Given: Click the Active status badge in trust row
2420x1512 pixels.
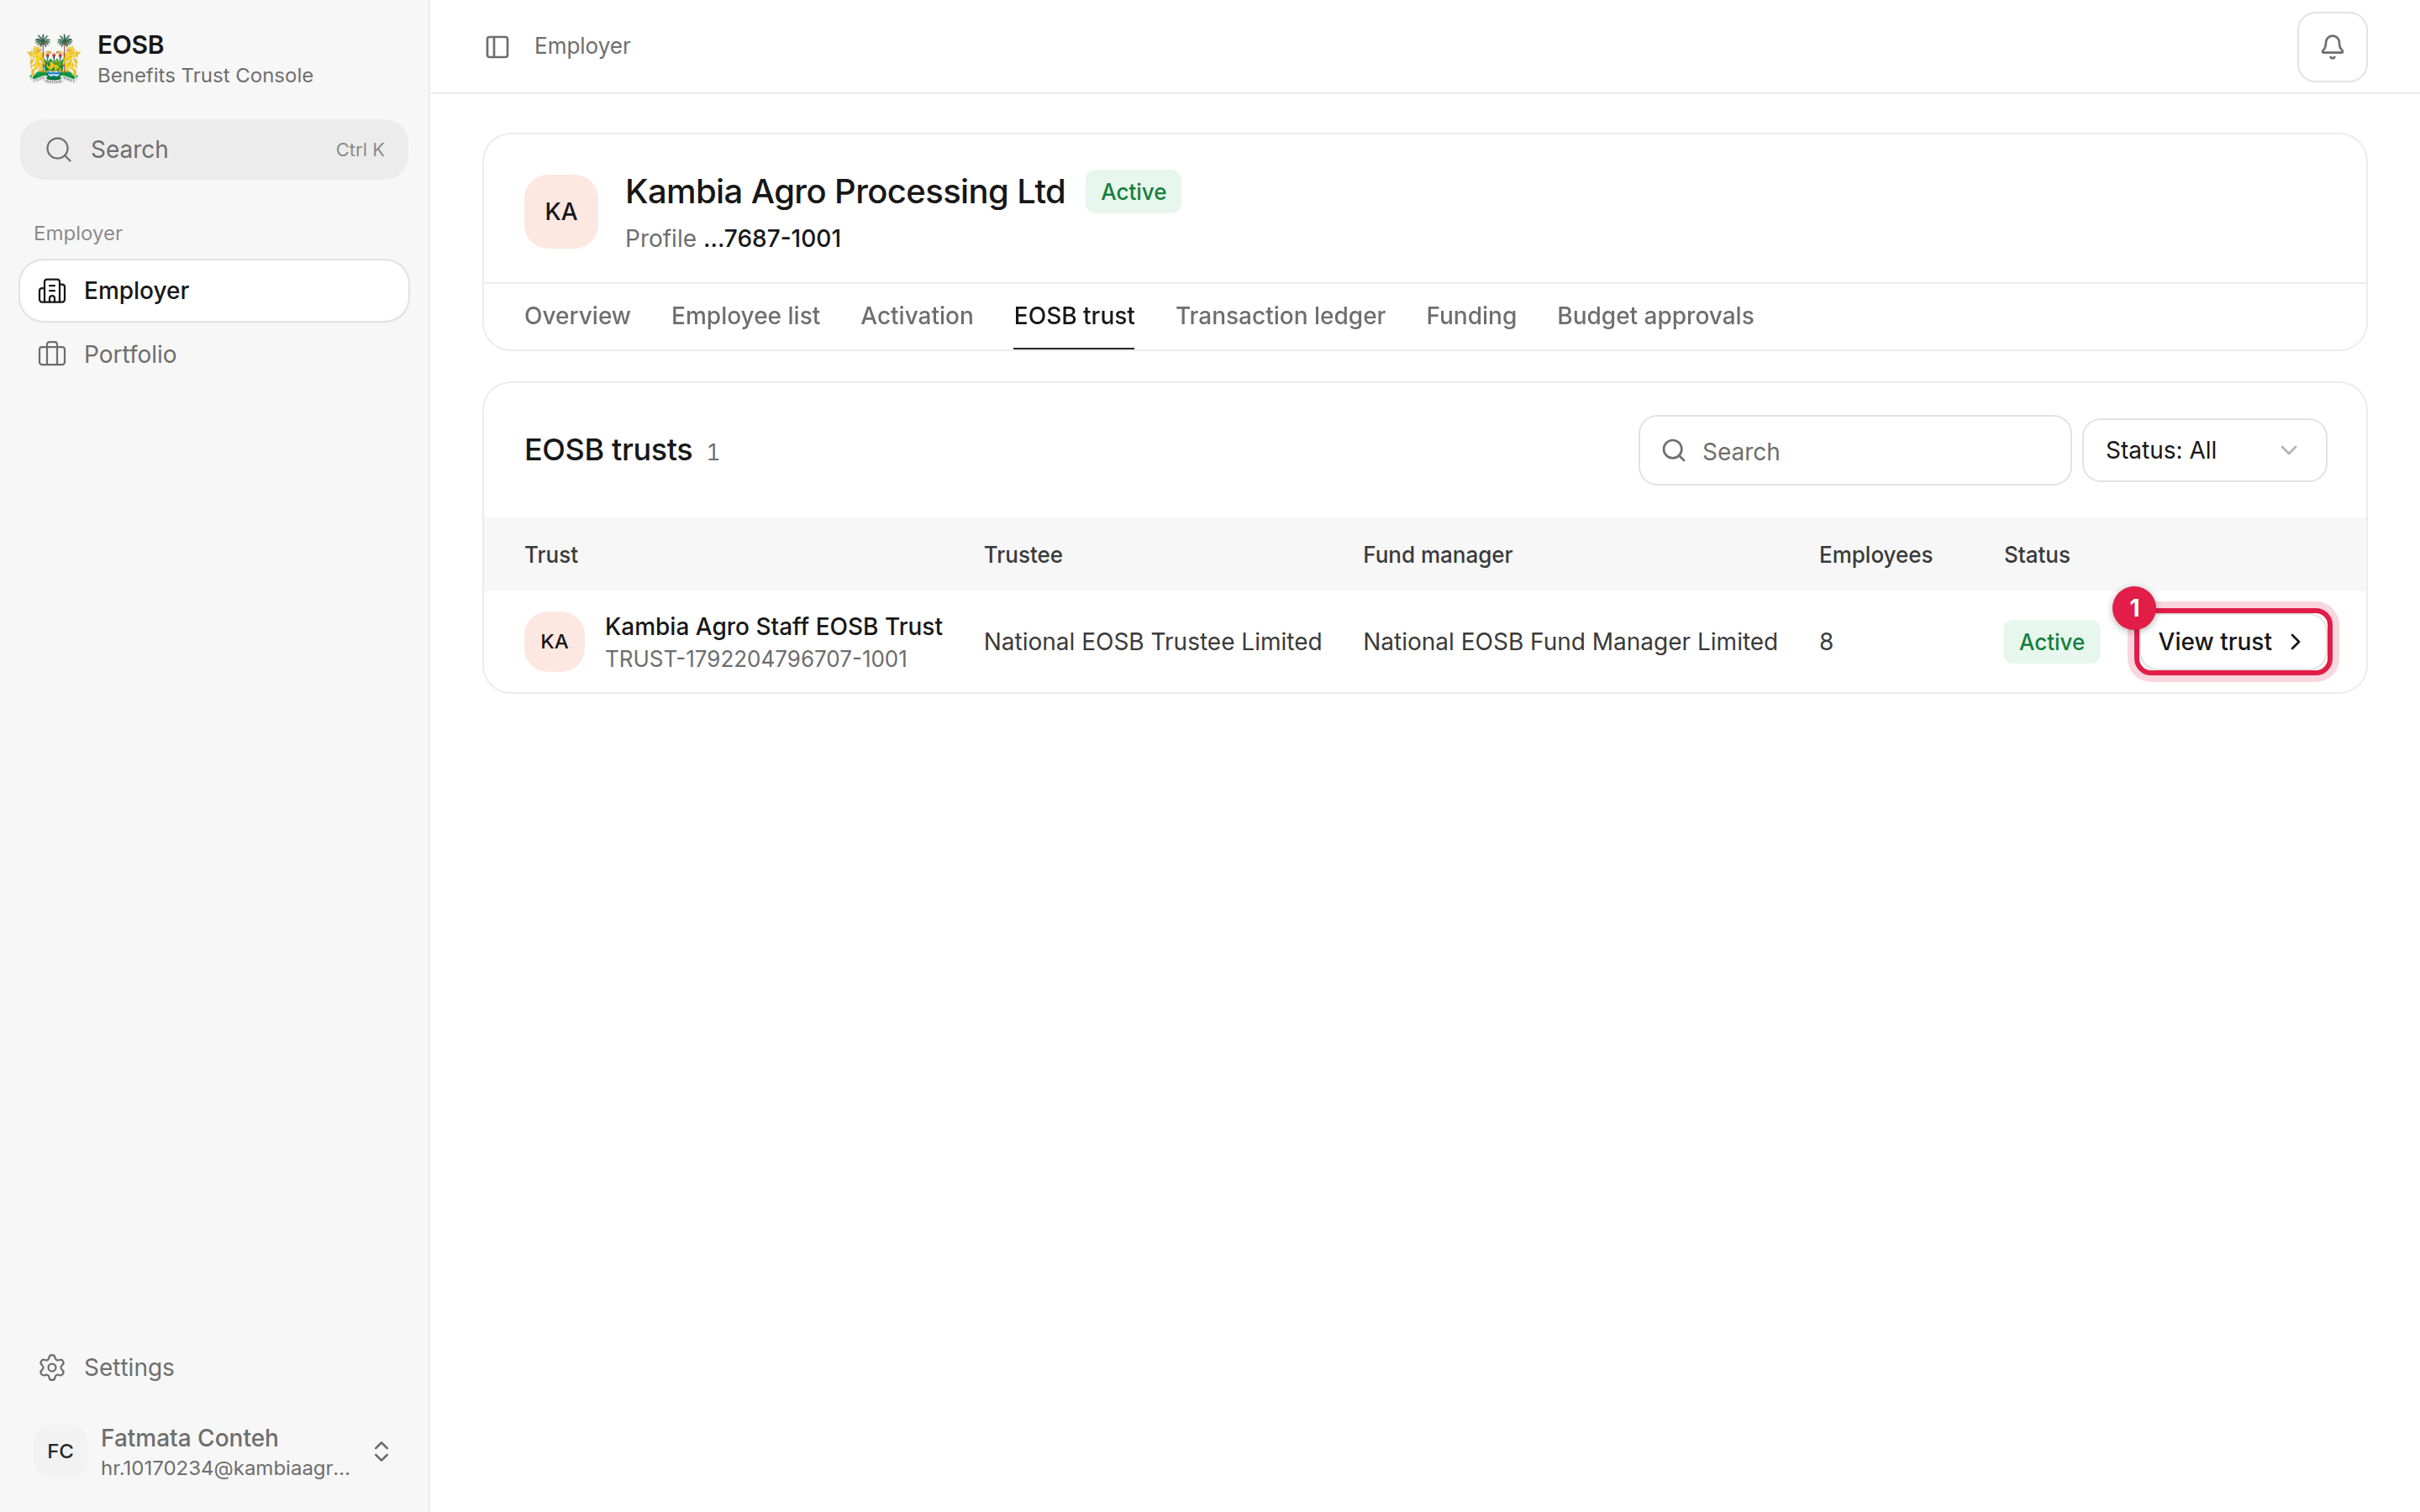Looking at the screenshot, I should coord(2051,642).
